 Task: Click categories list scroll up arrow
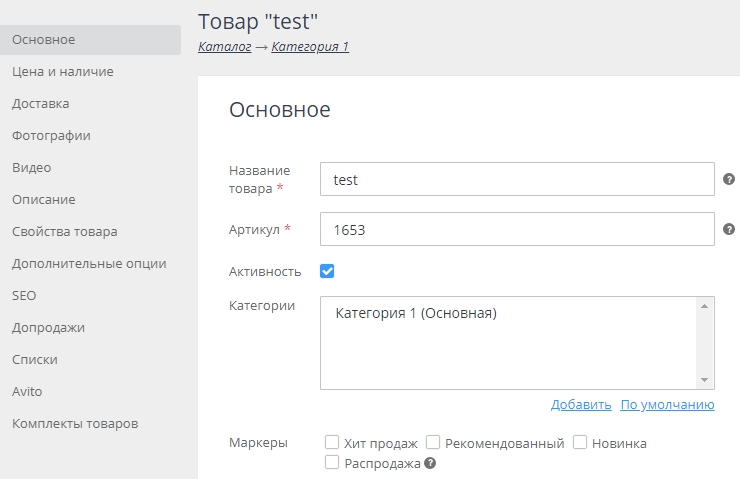705,306
